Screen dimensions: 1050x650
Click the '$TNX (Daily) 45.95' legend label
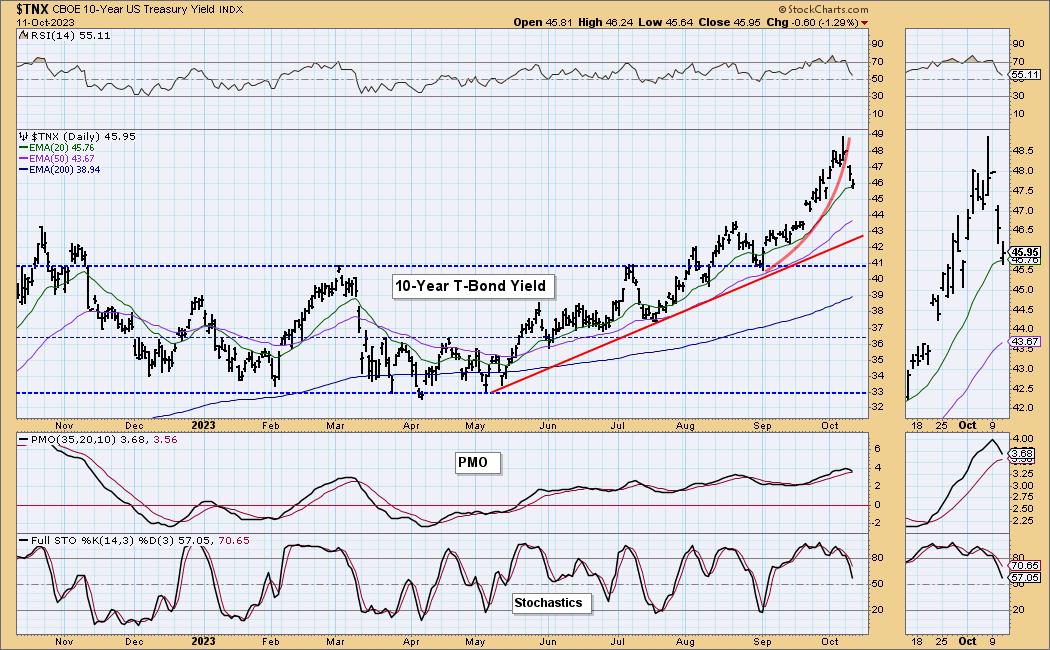tap(84, 137)
